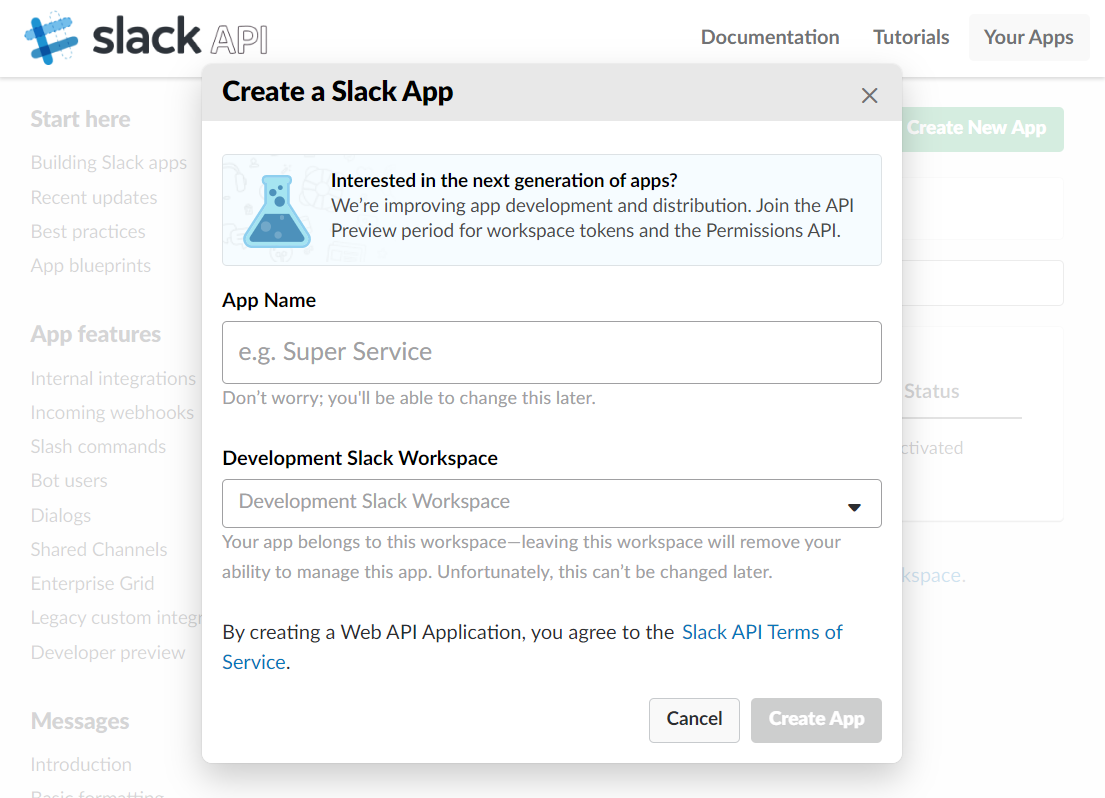The height and width of the screenshot is (798, 1105).
Task: Open Enterprise Grid sidebar link
Action: [92, 584]
